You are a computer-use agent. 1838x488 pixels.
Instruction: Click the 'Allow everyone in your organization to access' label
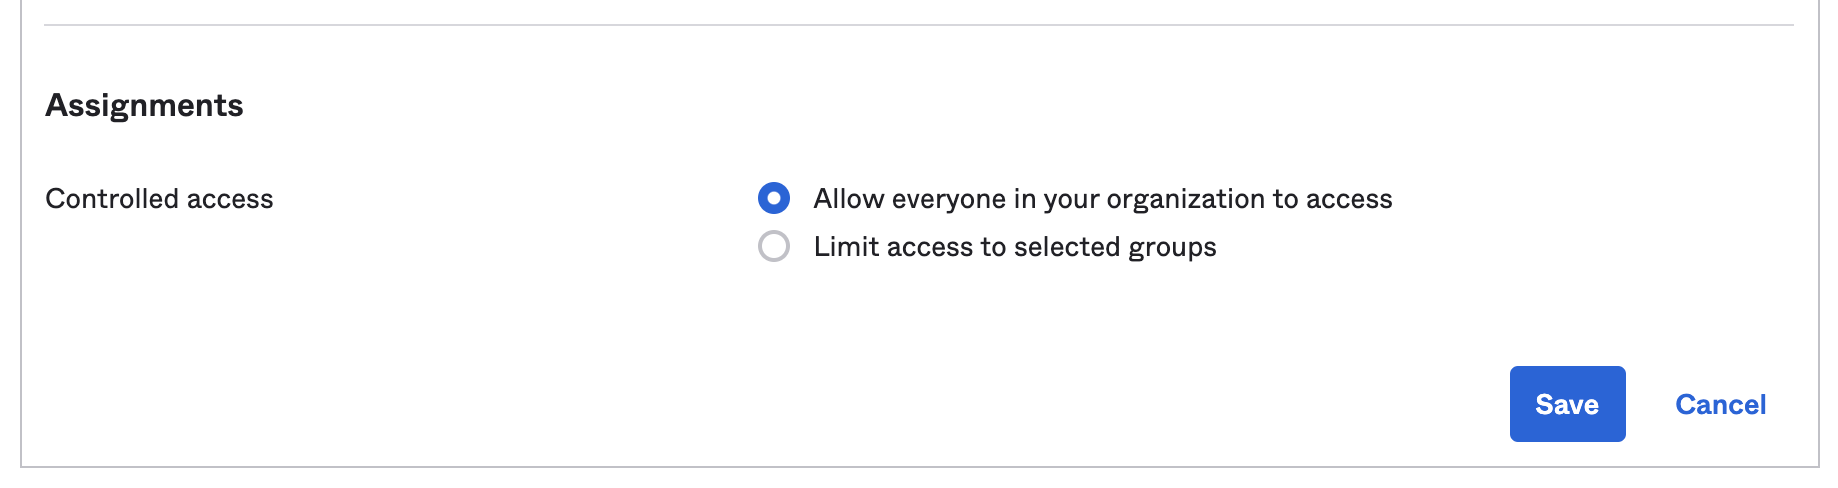point(1102,199)
